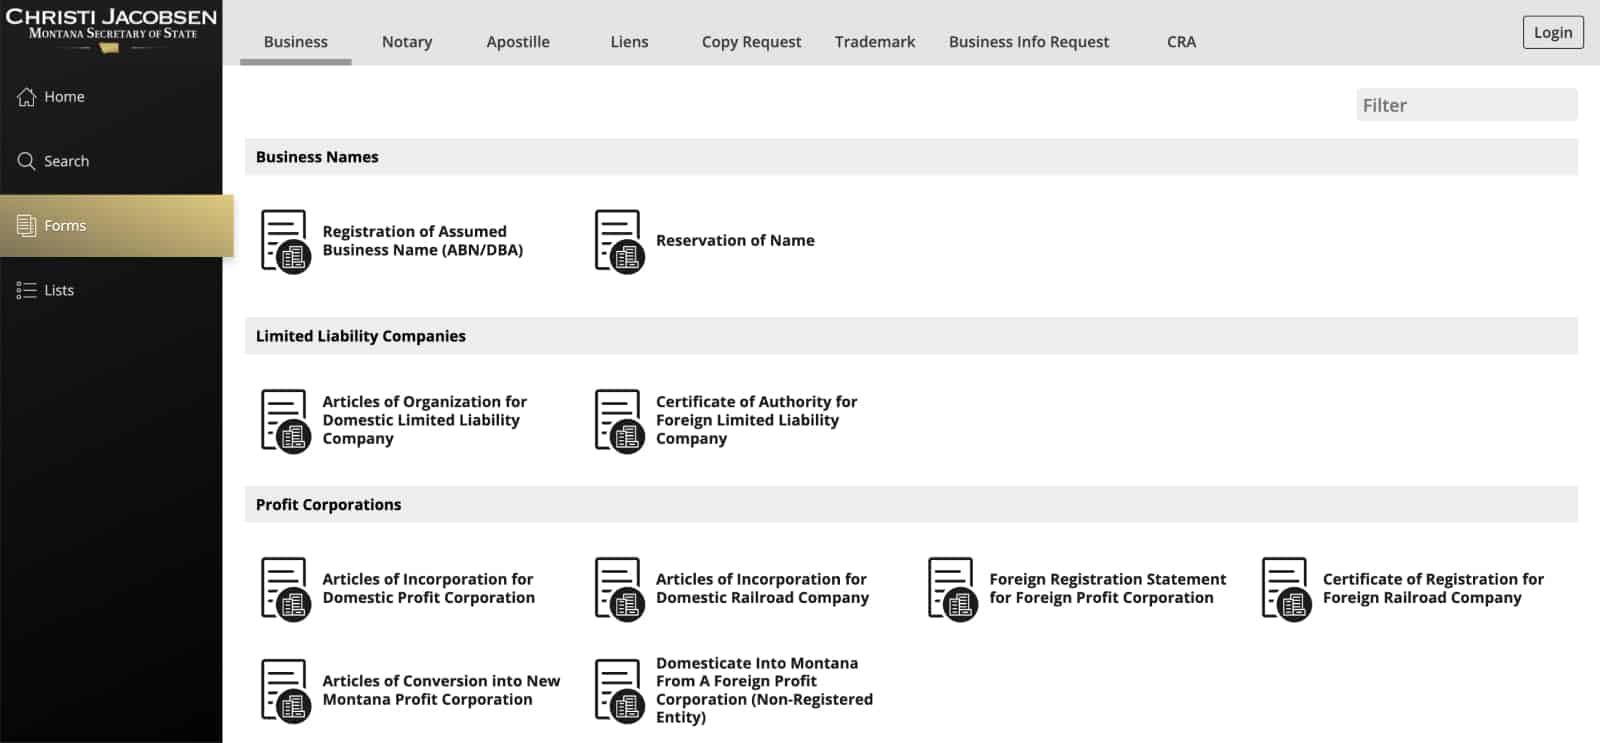The height and width of the screenshot is (743, 1600).
Task: Click icon for Articles of Organization Domestic LLC
Action: point(285,421)
